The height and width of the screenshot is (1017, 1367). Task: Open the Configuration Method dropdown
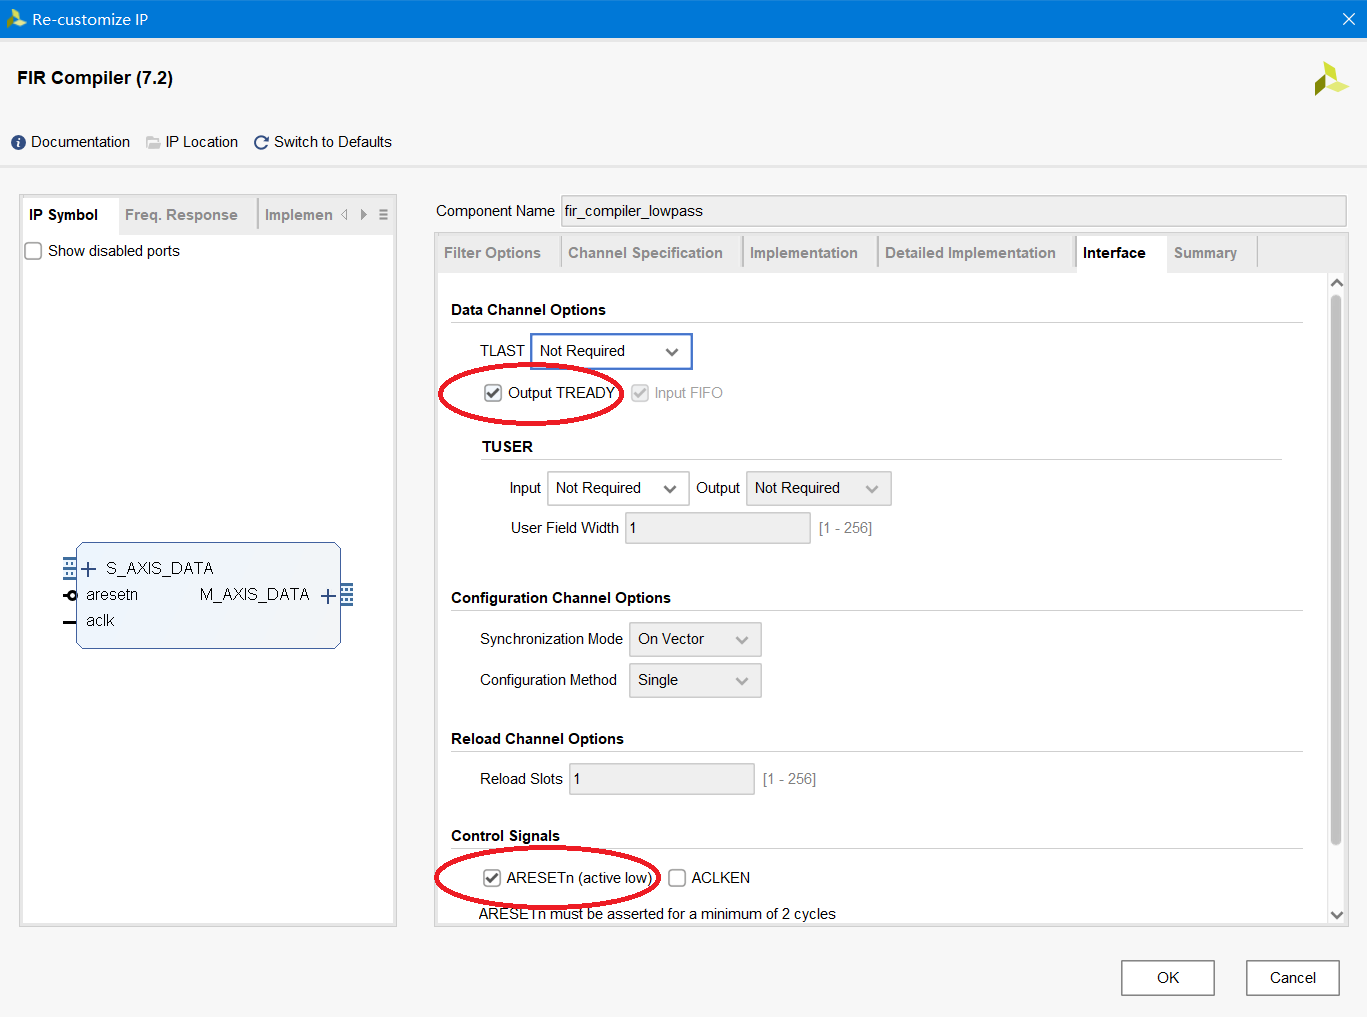pyautogui.click(x=695, y=680)
